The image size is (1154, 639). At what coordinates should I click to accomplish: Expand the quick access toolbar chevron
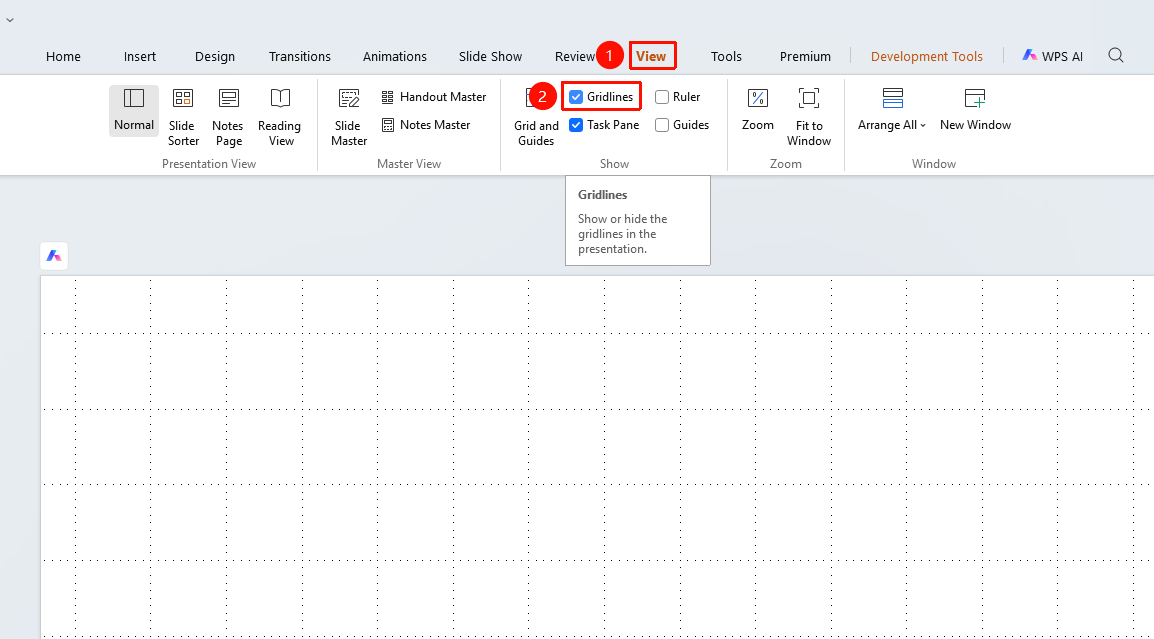point(10,20)
